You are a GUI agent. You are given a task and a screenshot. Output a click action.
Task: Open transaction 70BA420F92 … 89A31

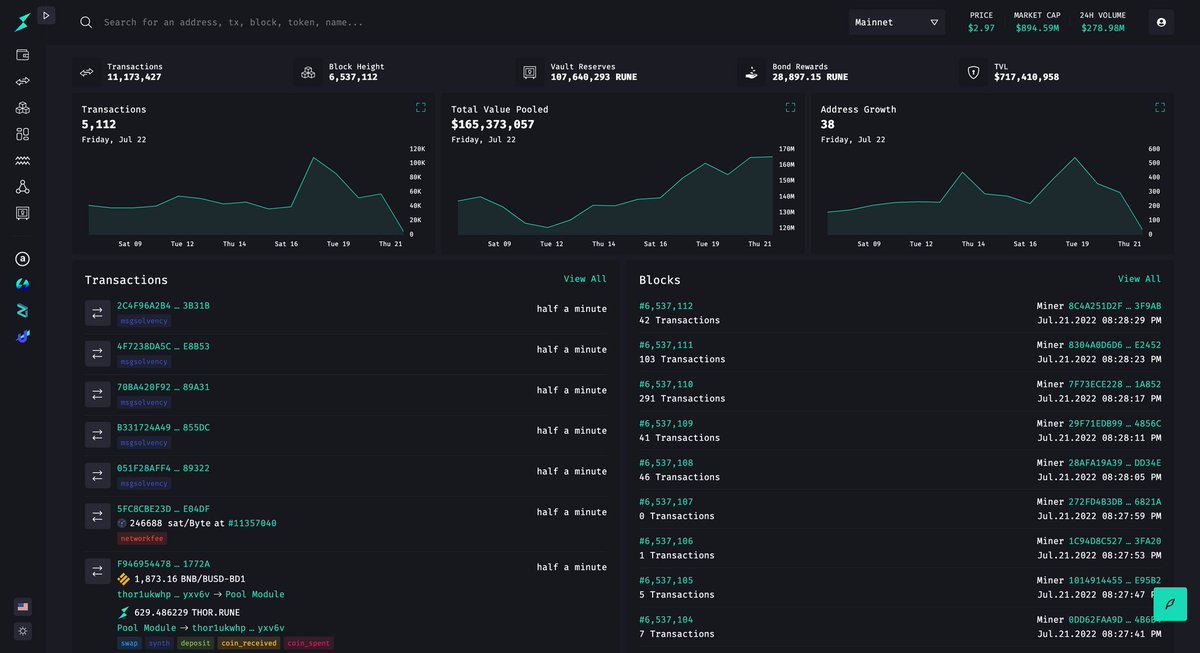click(x=163, y=387)
